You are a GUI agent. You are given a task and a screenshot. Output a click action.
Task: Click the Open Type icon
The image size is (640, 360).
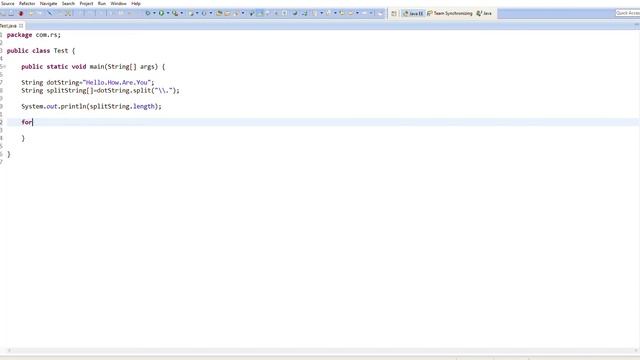[x=219, y=13]
